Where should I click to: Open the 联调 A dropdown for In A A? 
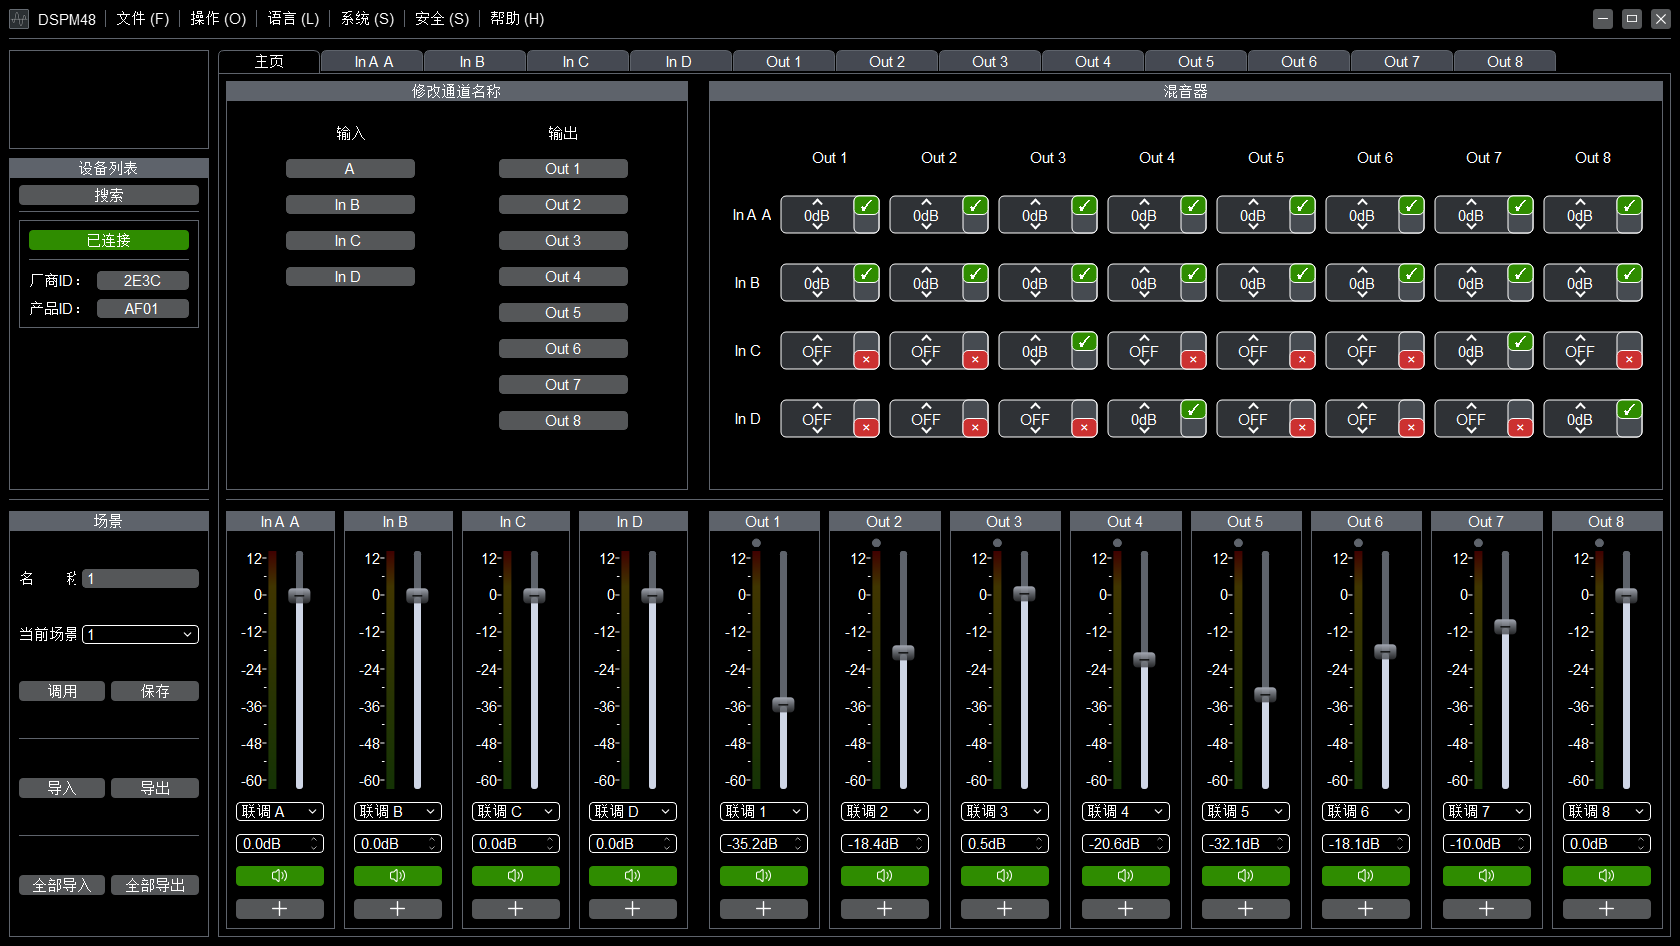[280, 811]
